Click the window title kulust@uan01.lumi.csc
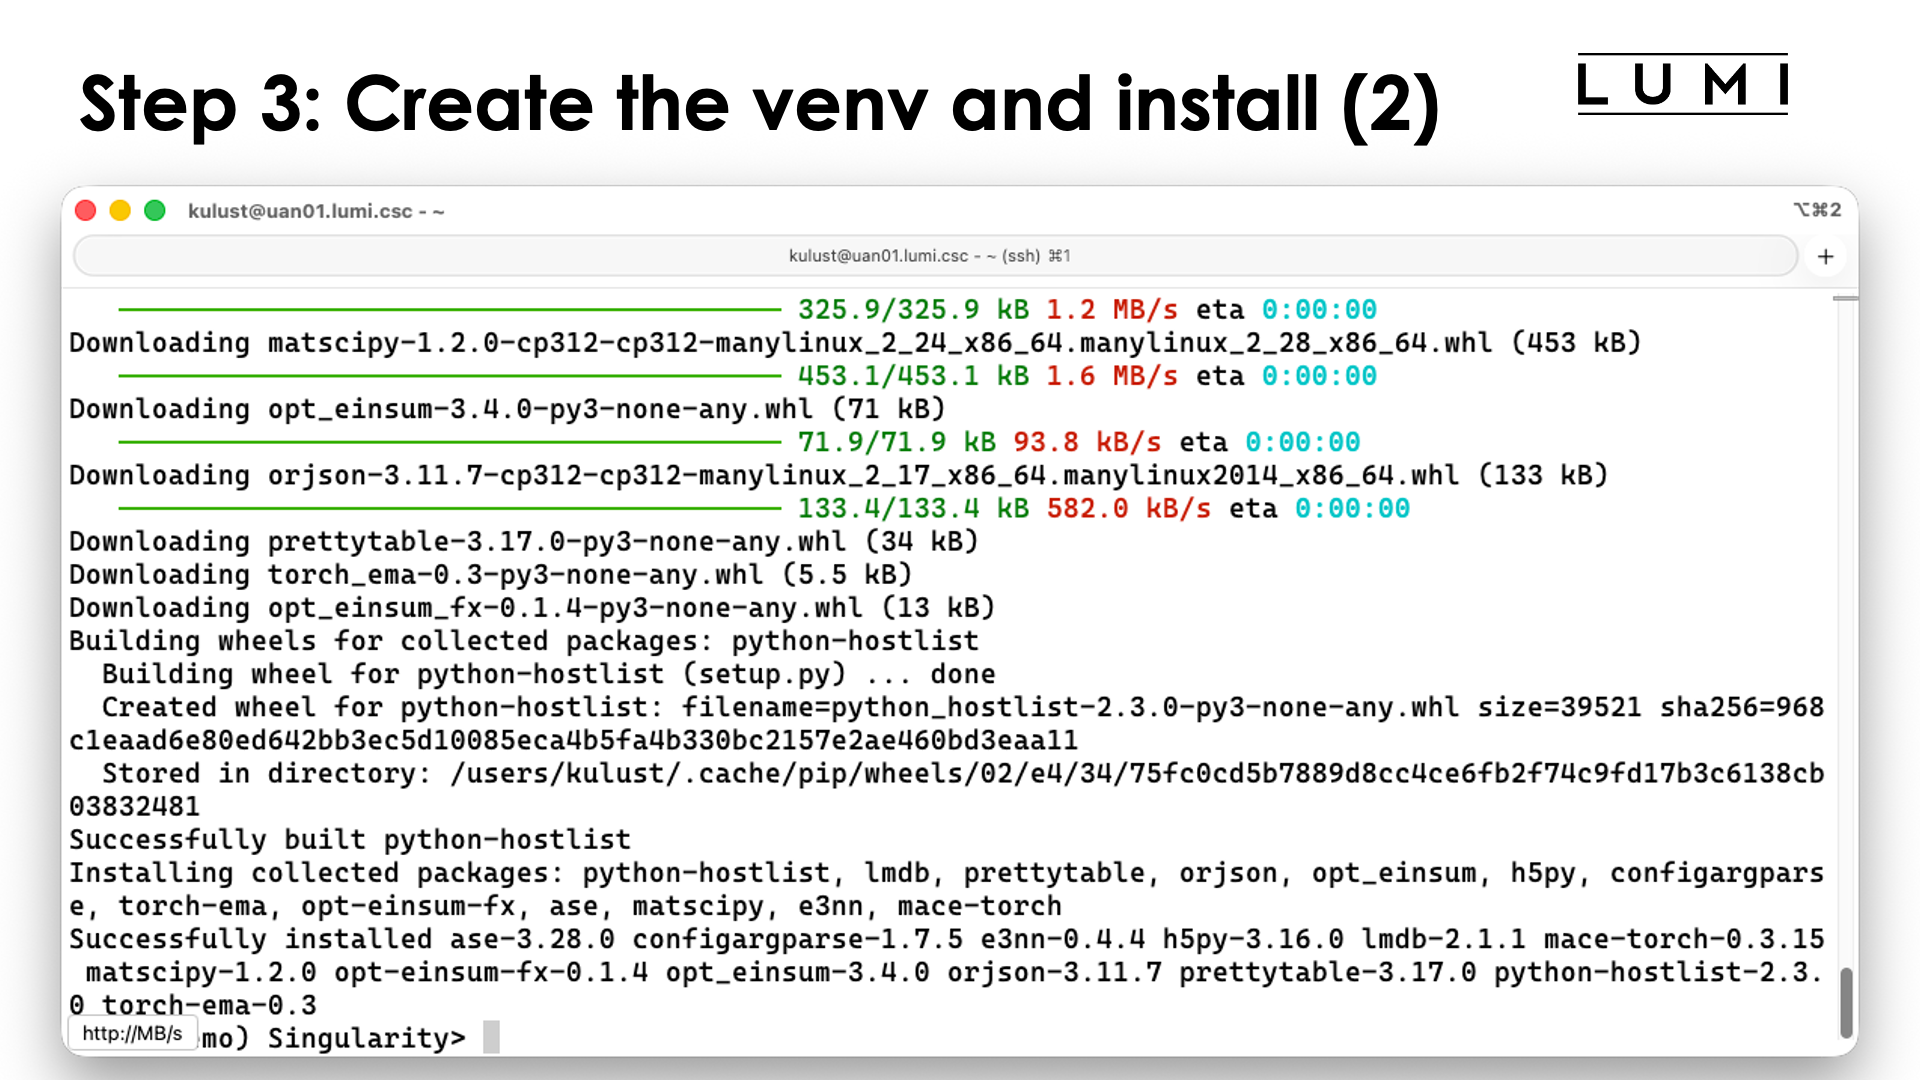 (316, 211)
